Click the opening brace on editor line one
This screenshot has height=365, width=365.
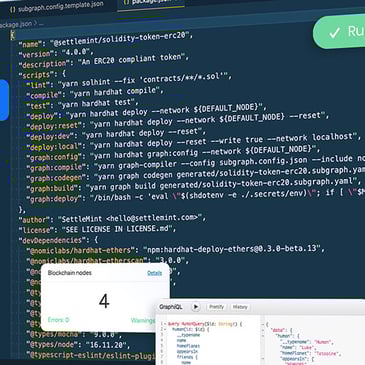coord(13,35)
